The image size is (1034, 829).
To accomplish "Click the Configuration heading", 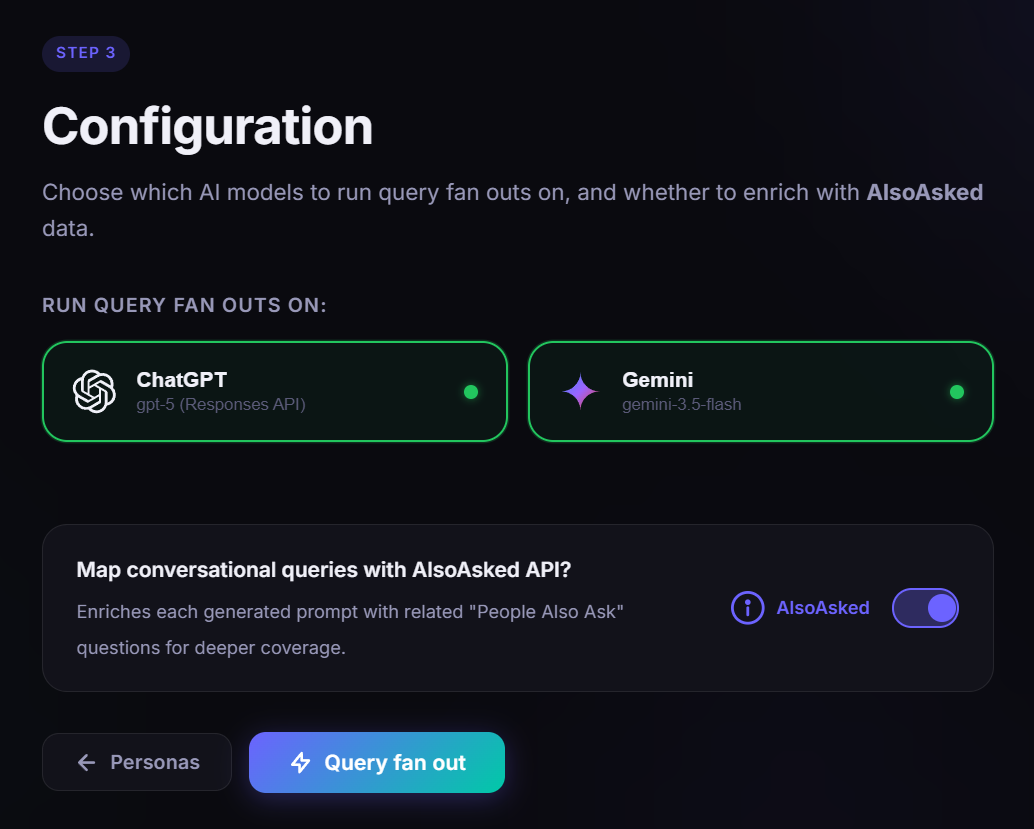I will pyautogui.click(x=208, y=127).
